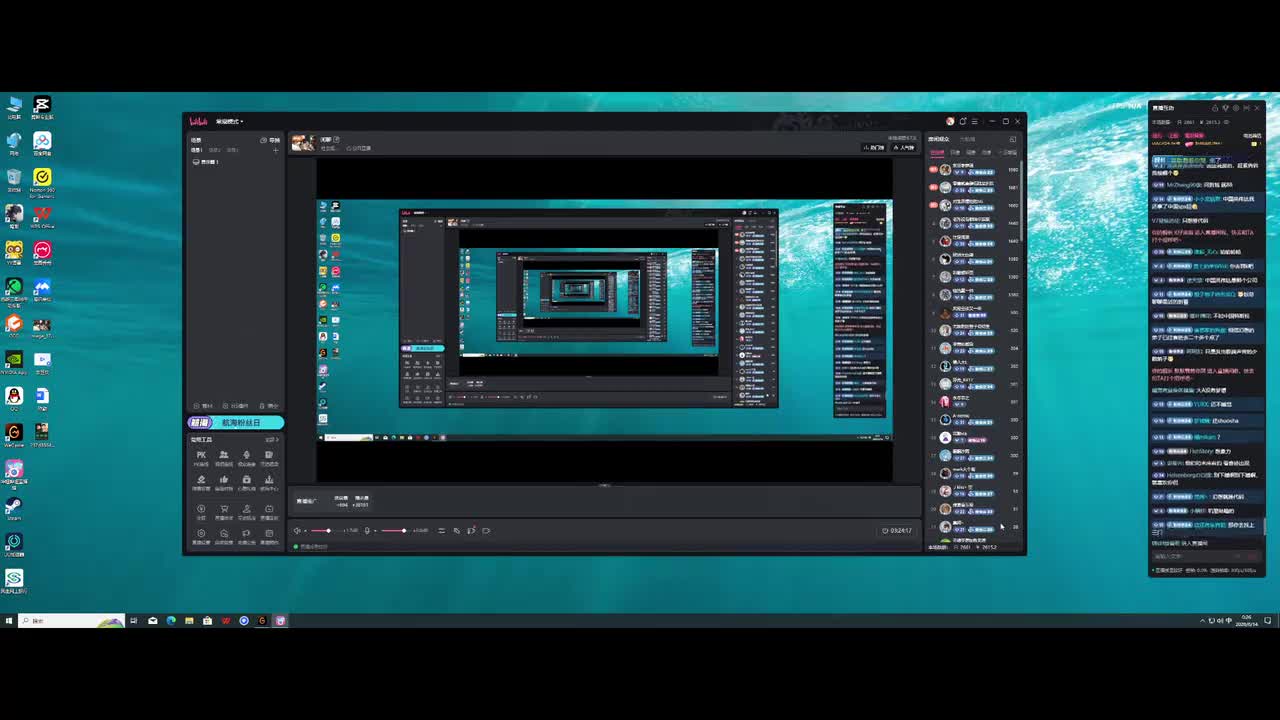
Task: Open the Recycle Bin desktop icon
Action: click(14, 180)
